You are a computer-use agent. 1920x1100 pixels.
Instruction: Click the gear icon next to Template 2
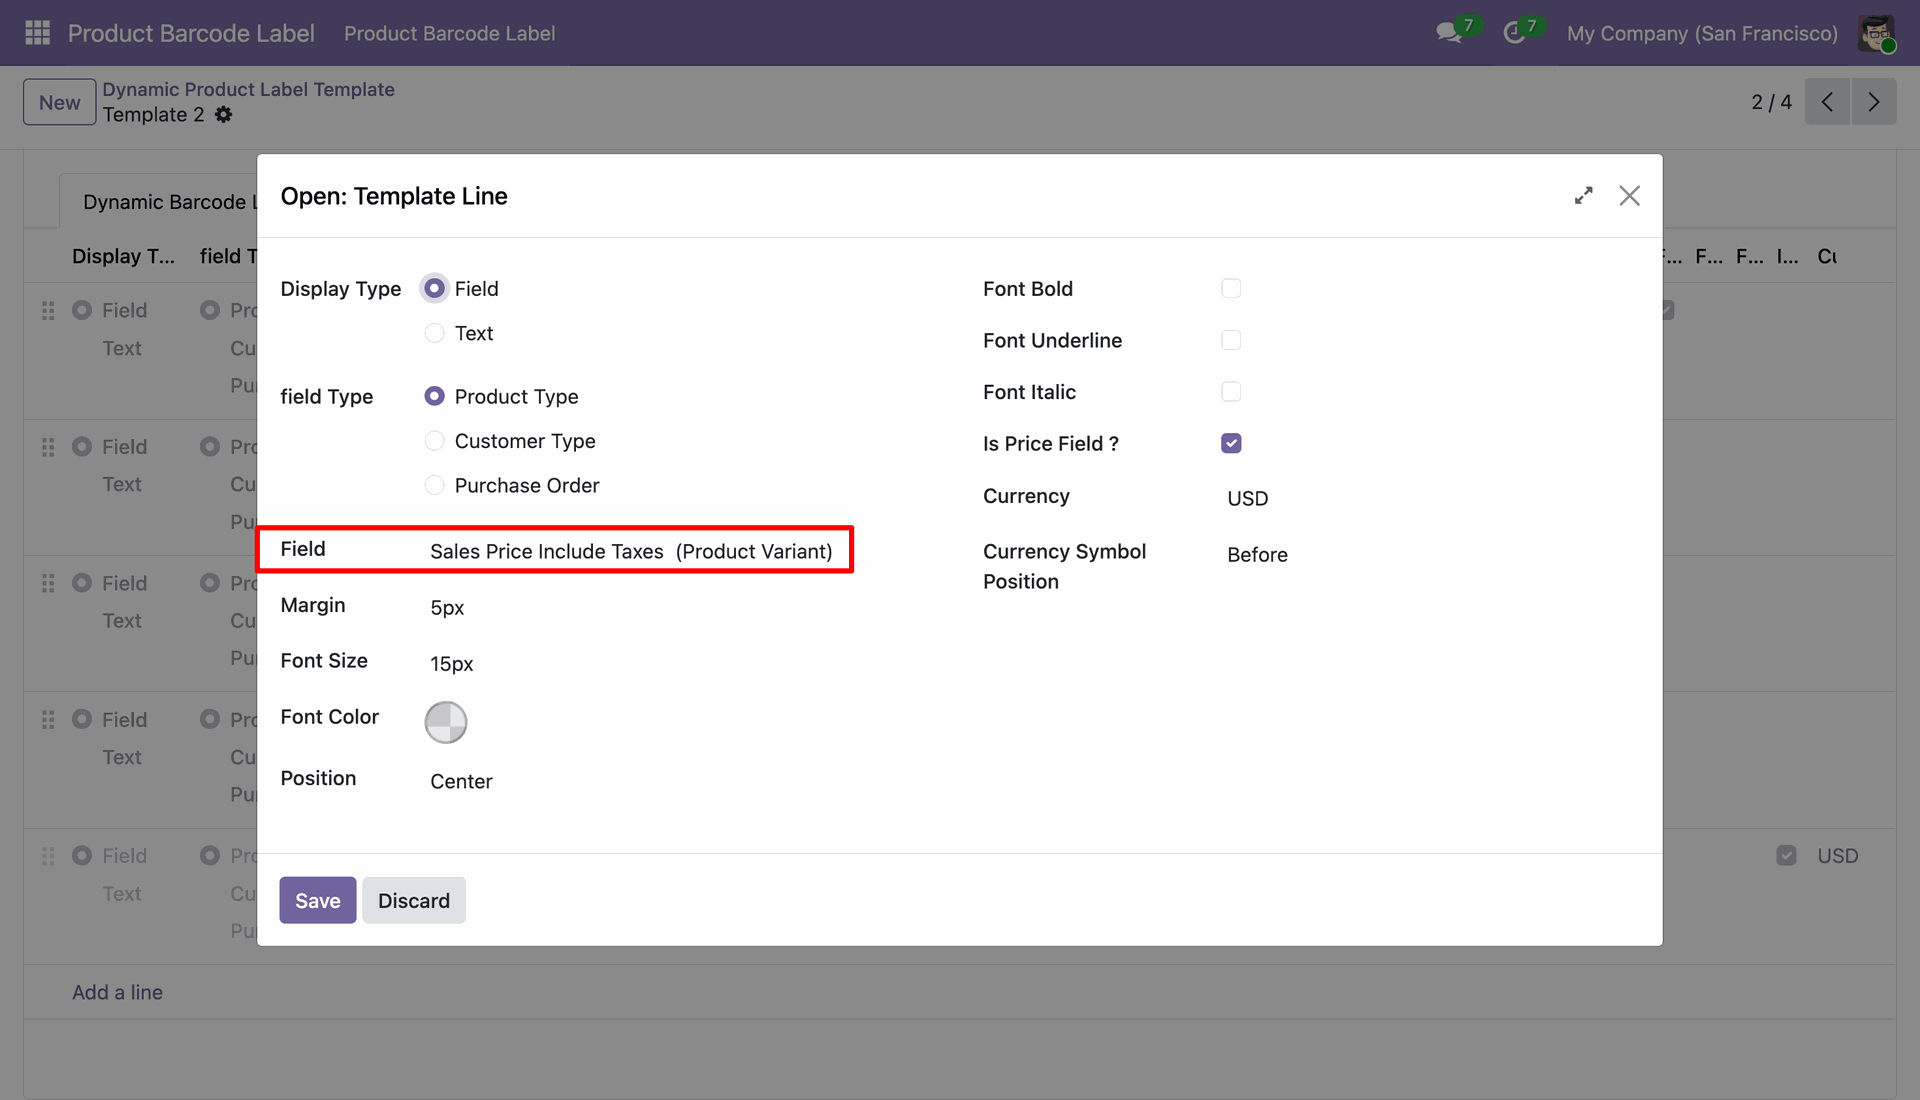pyautogui.click(x=224, y=115)
